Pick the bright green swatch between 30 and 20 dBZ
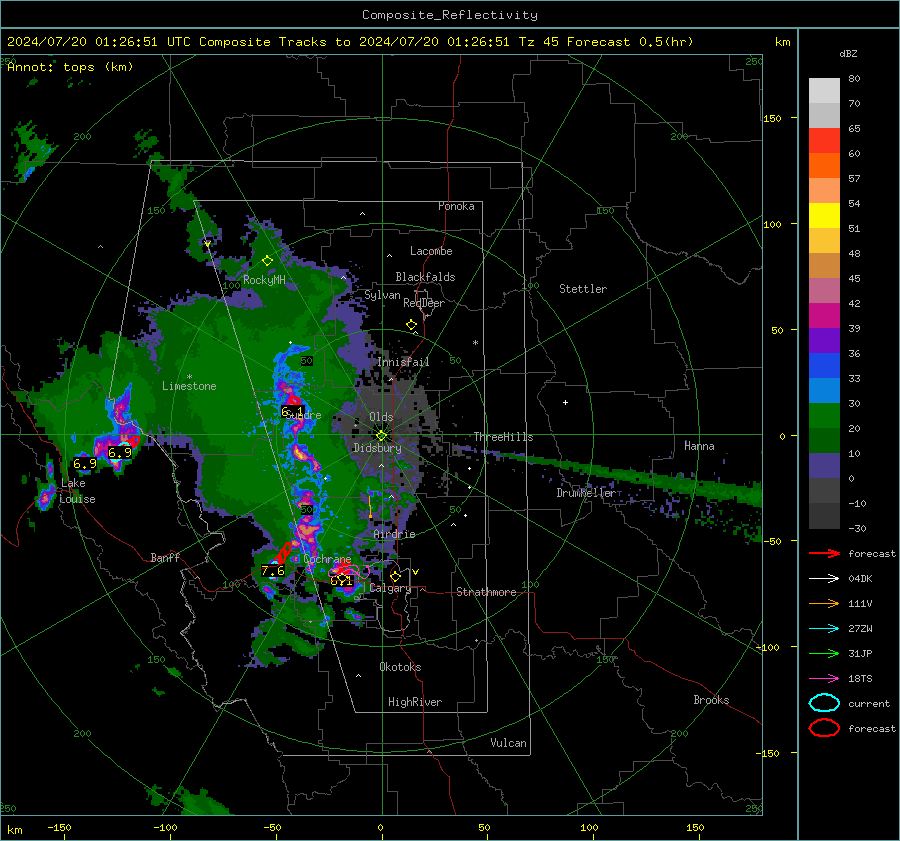Viewport: 900px width, 841px height. point(824,416)
